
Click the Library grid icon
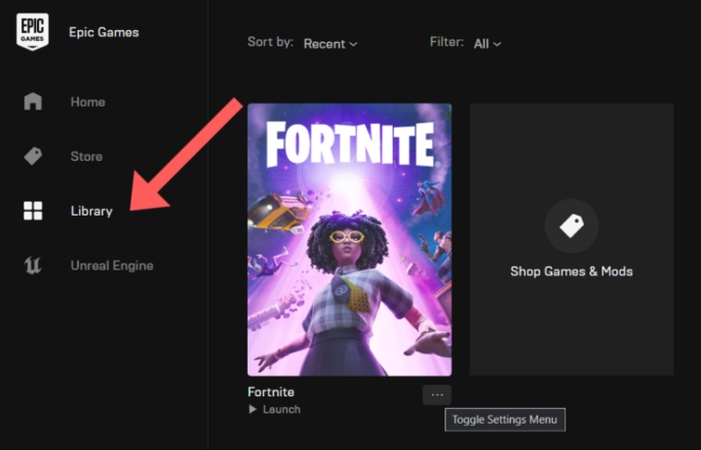(33, 210)
